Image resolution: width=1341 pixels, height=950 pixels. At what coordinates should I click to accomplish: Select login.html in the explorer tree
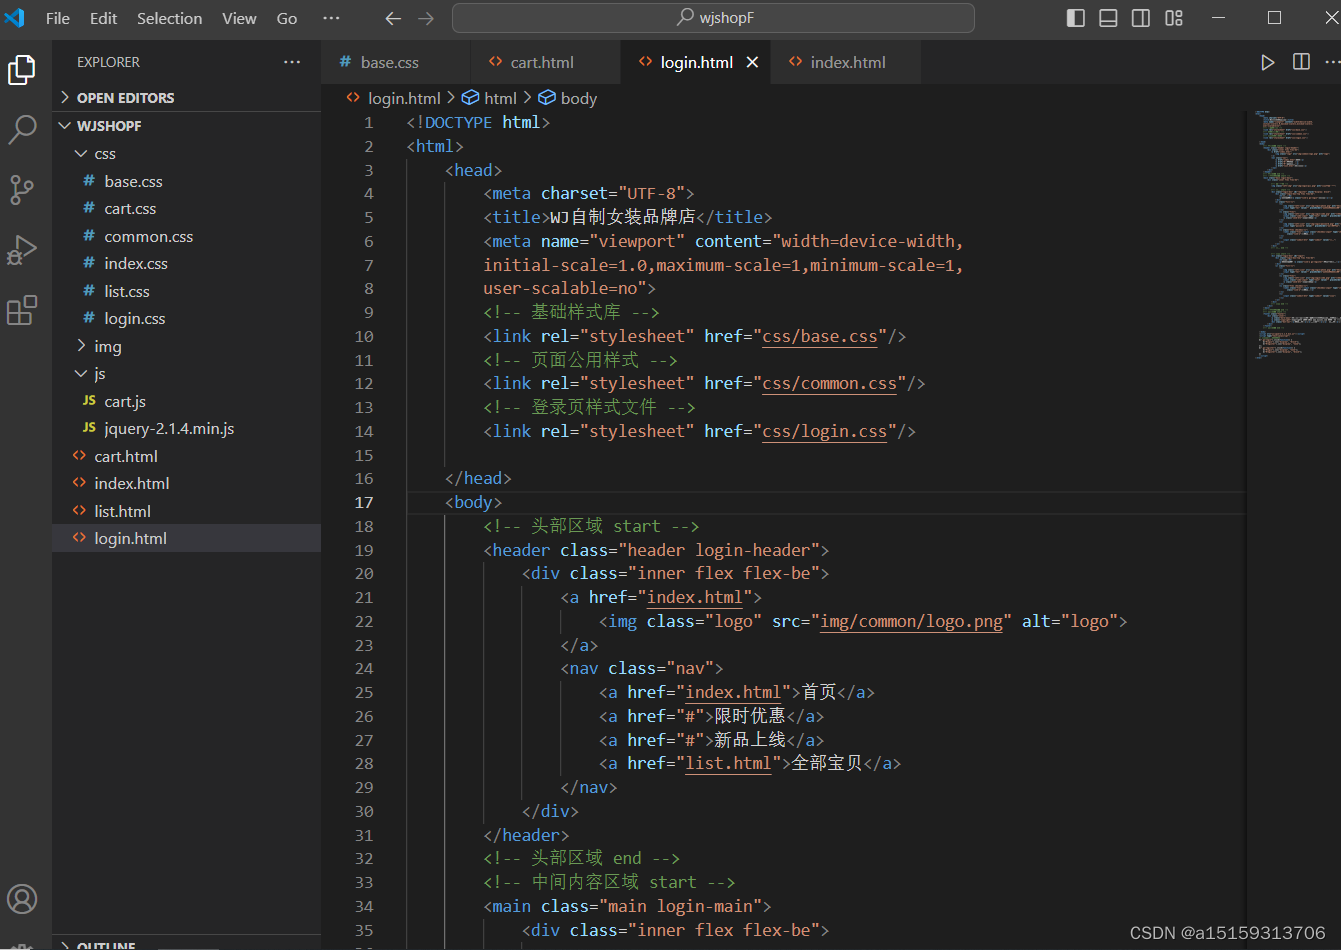(x=186, y=538)
